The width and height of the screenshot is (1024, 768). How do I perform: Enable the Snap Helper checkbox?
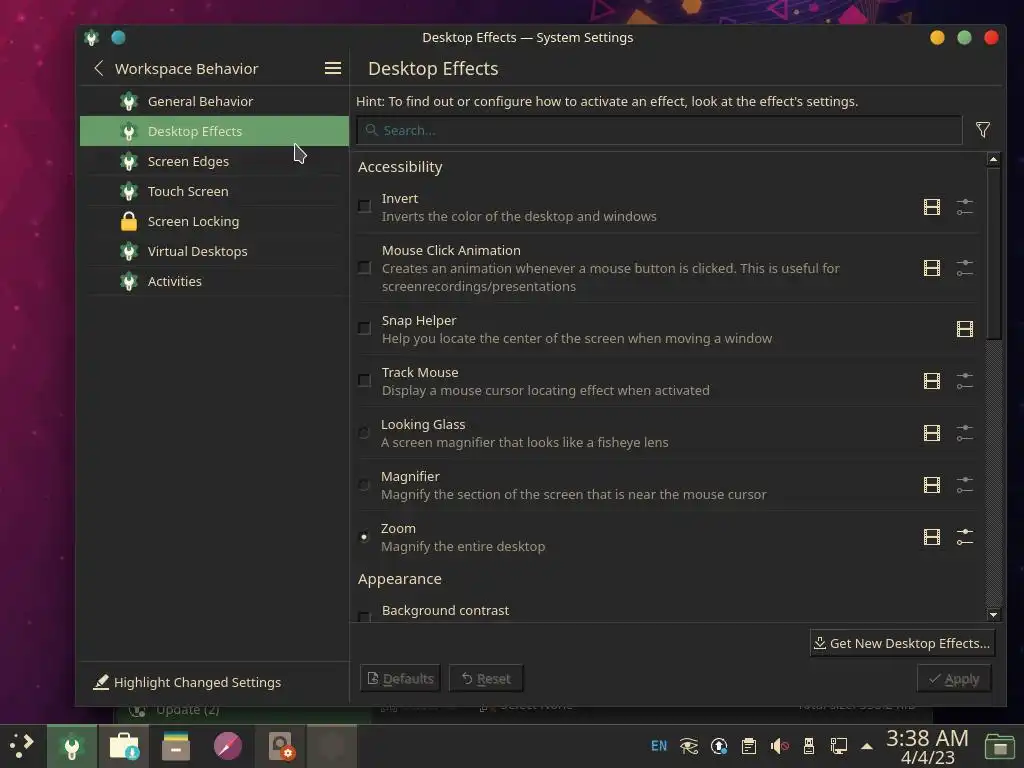coord(364,328)
